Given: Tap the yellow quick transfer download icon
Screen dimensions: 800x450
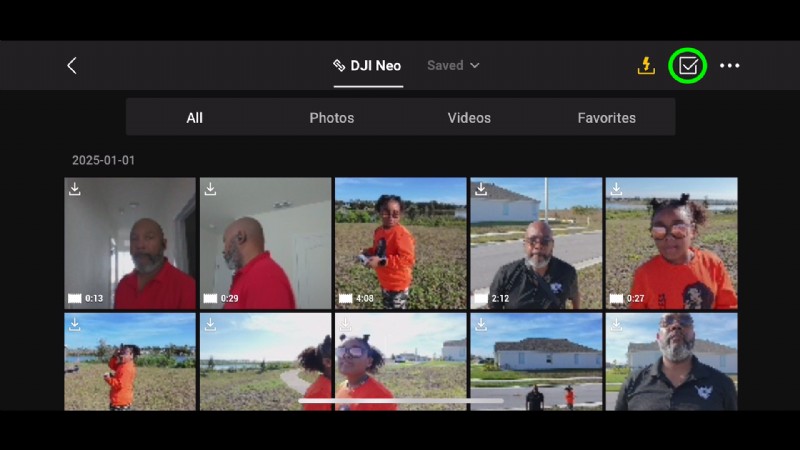Looking at the screenshot, I should pyautogui.click(x=646, y=65).
